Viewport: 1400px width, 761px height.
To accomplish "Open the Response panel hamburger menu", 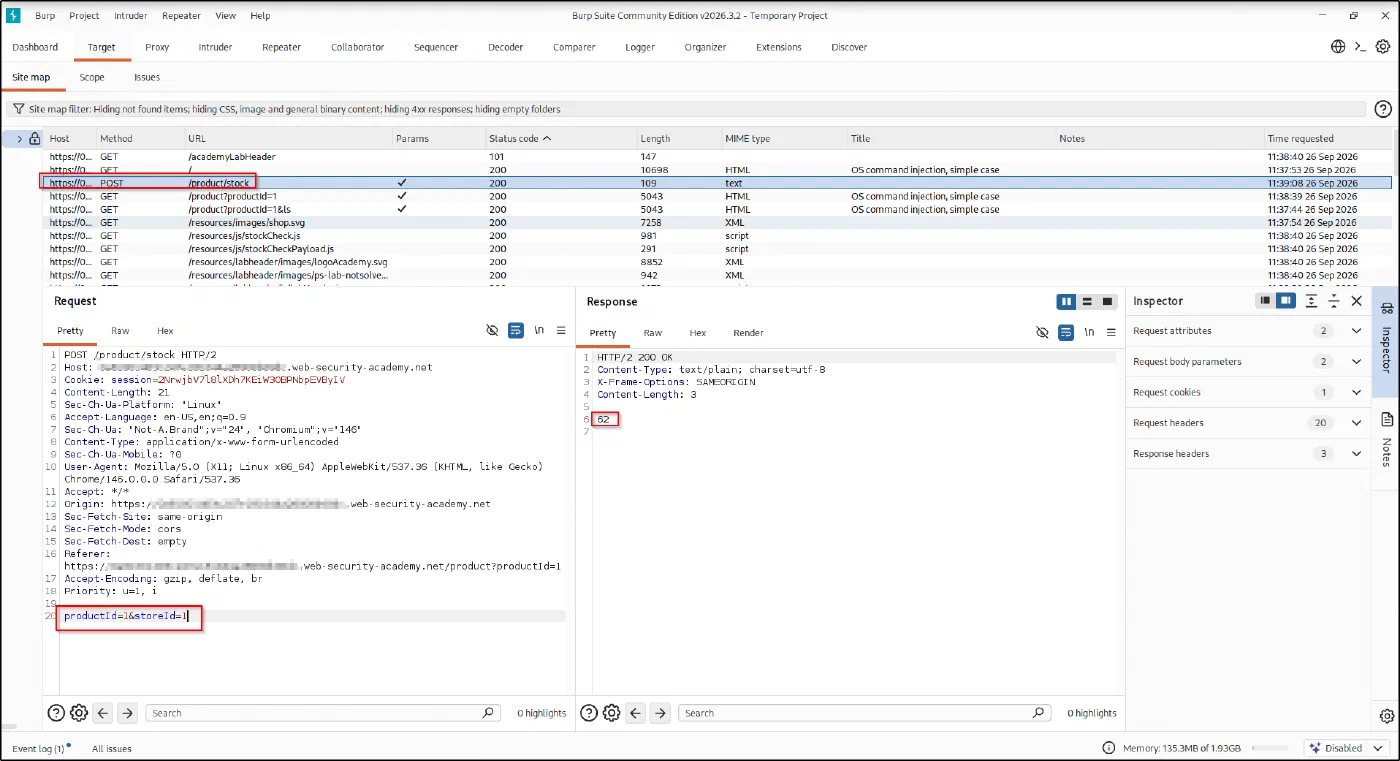I will 1111,332.
